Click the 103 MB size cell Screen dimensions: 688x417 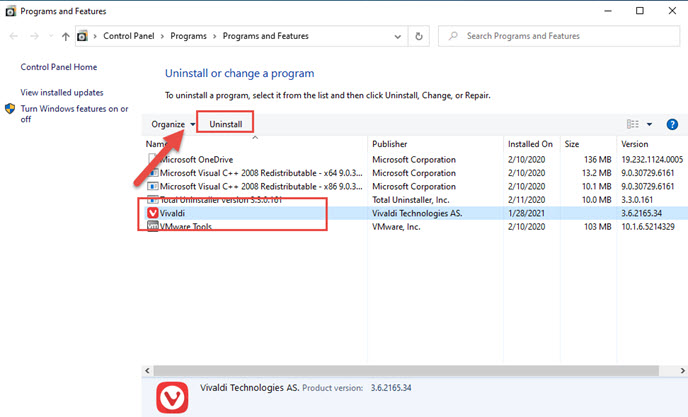[x=597, y=227]
